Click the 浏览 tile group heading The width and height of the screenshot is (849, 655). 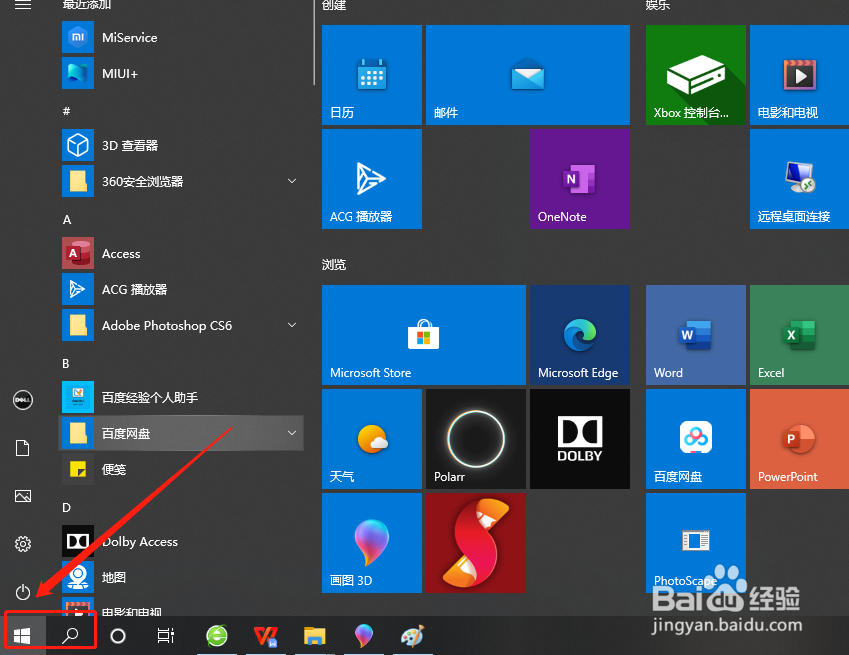334,264
